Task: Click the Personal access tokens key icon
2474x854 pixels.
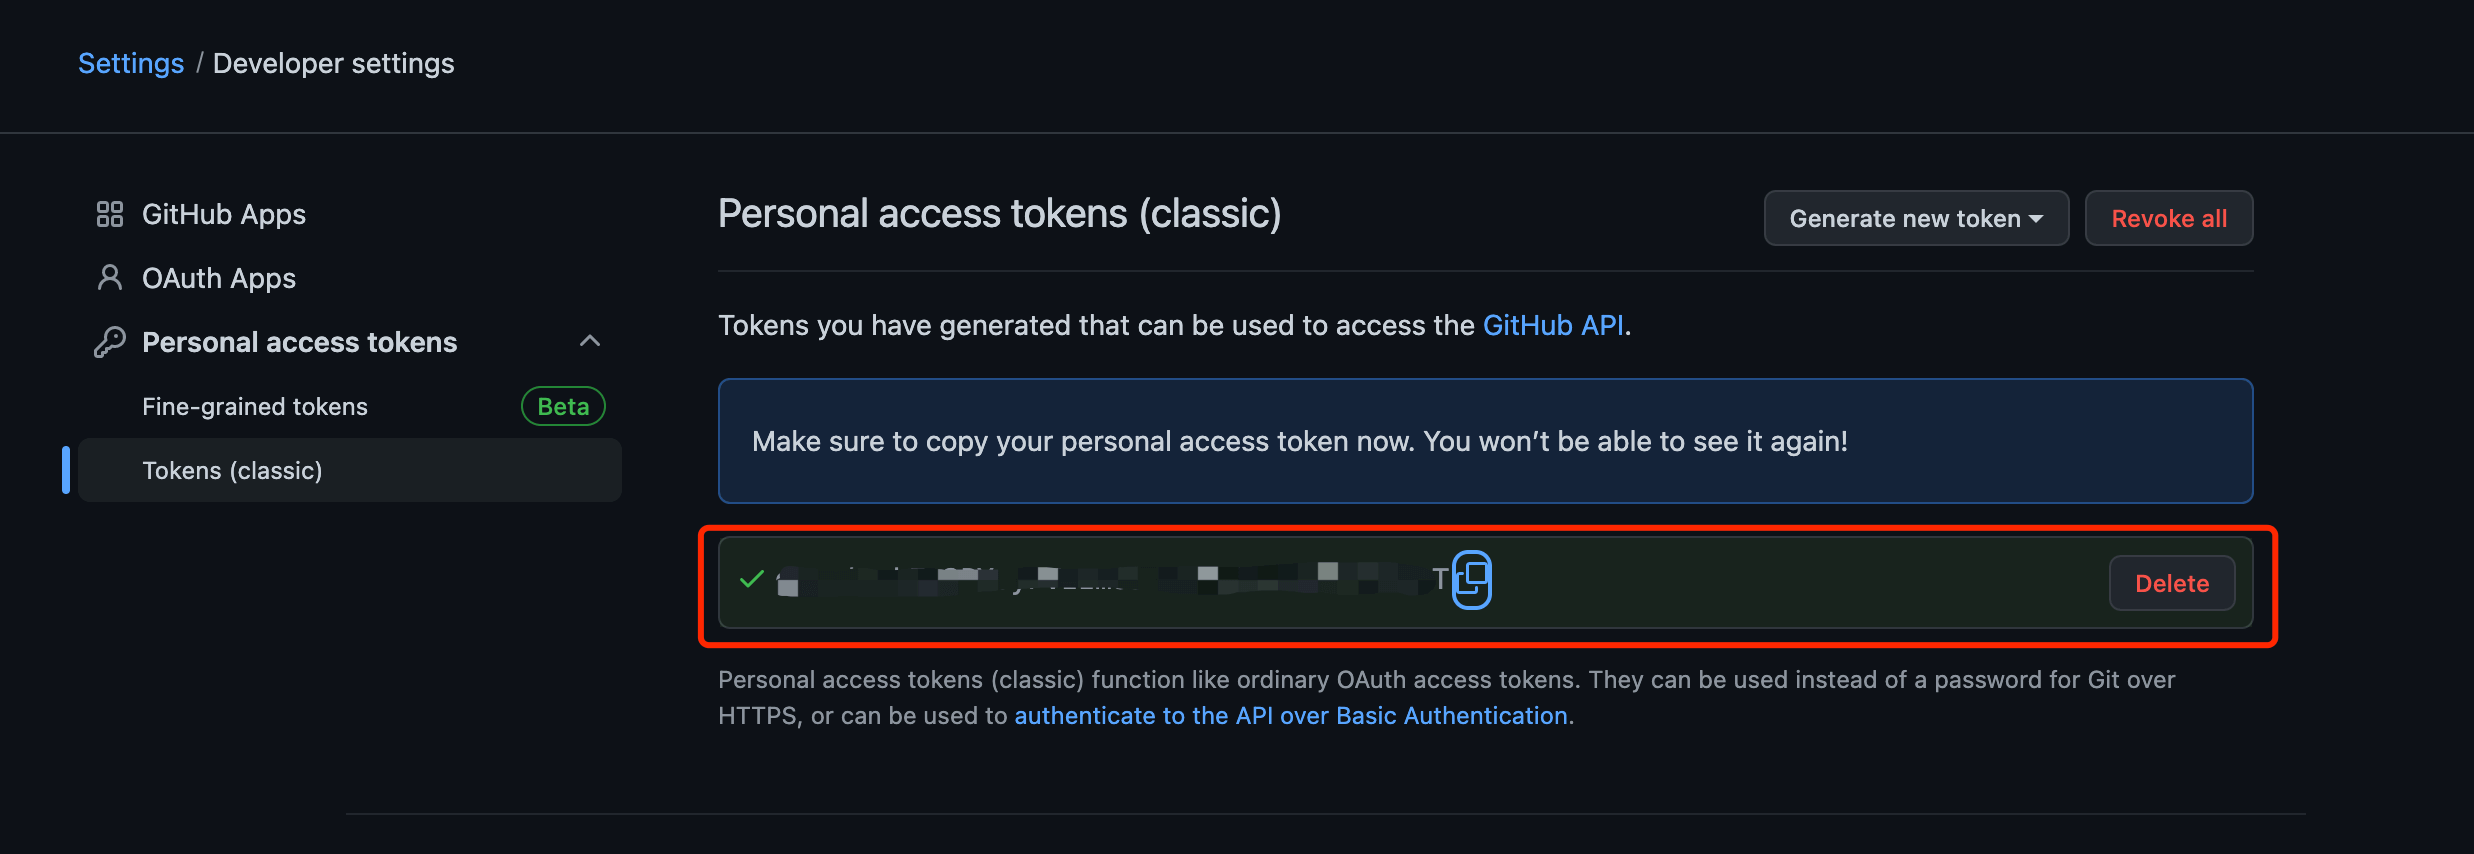Action: click(110, 342)
